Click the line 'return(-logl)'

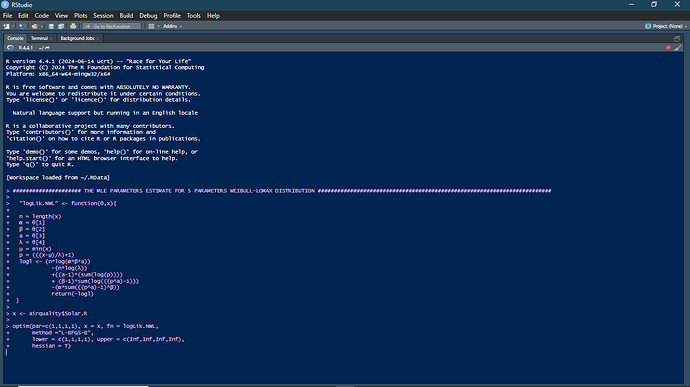[x=73, y=294]
